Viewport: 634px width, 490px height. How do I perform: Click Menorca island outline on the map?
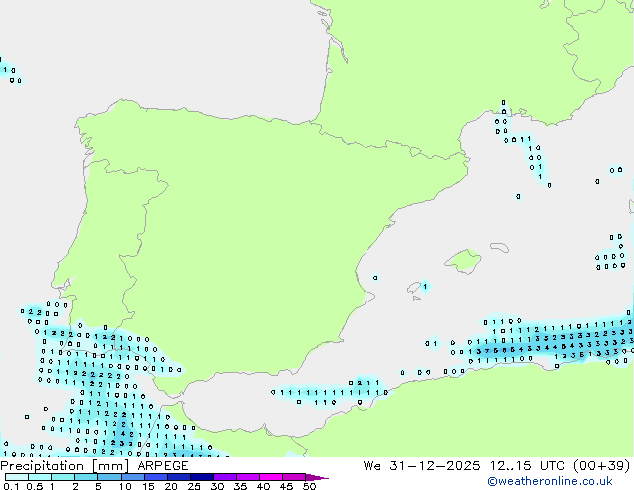point(500,247)
